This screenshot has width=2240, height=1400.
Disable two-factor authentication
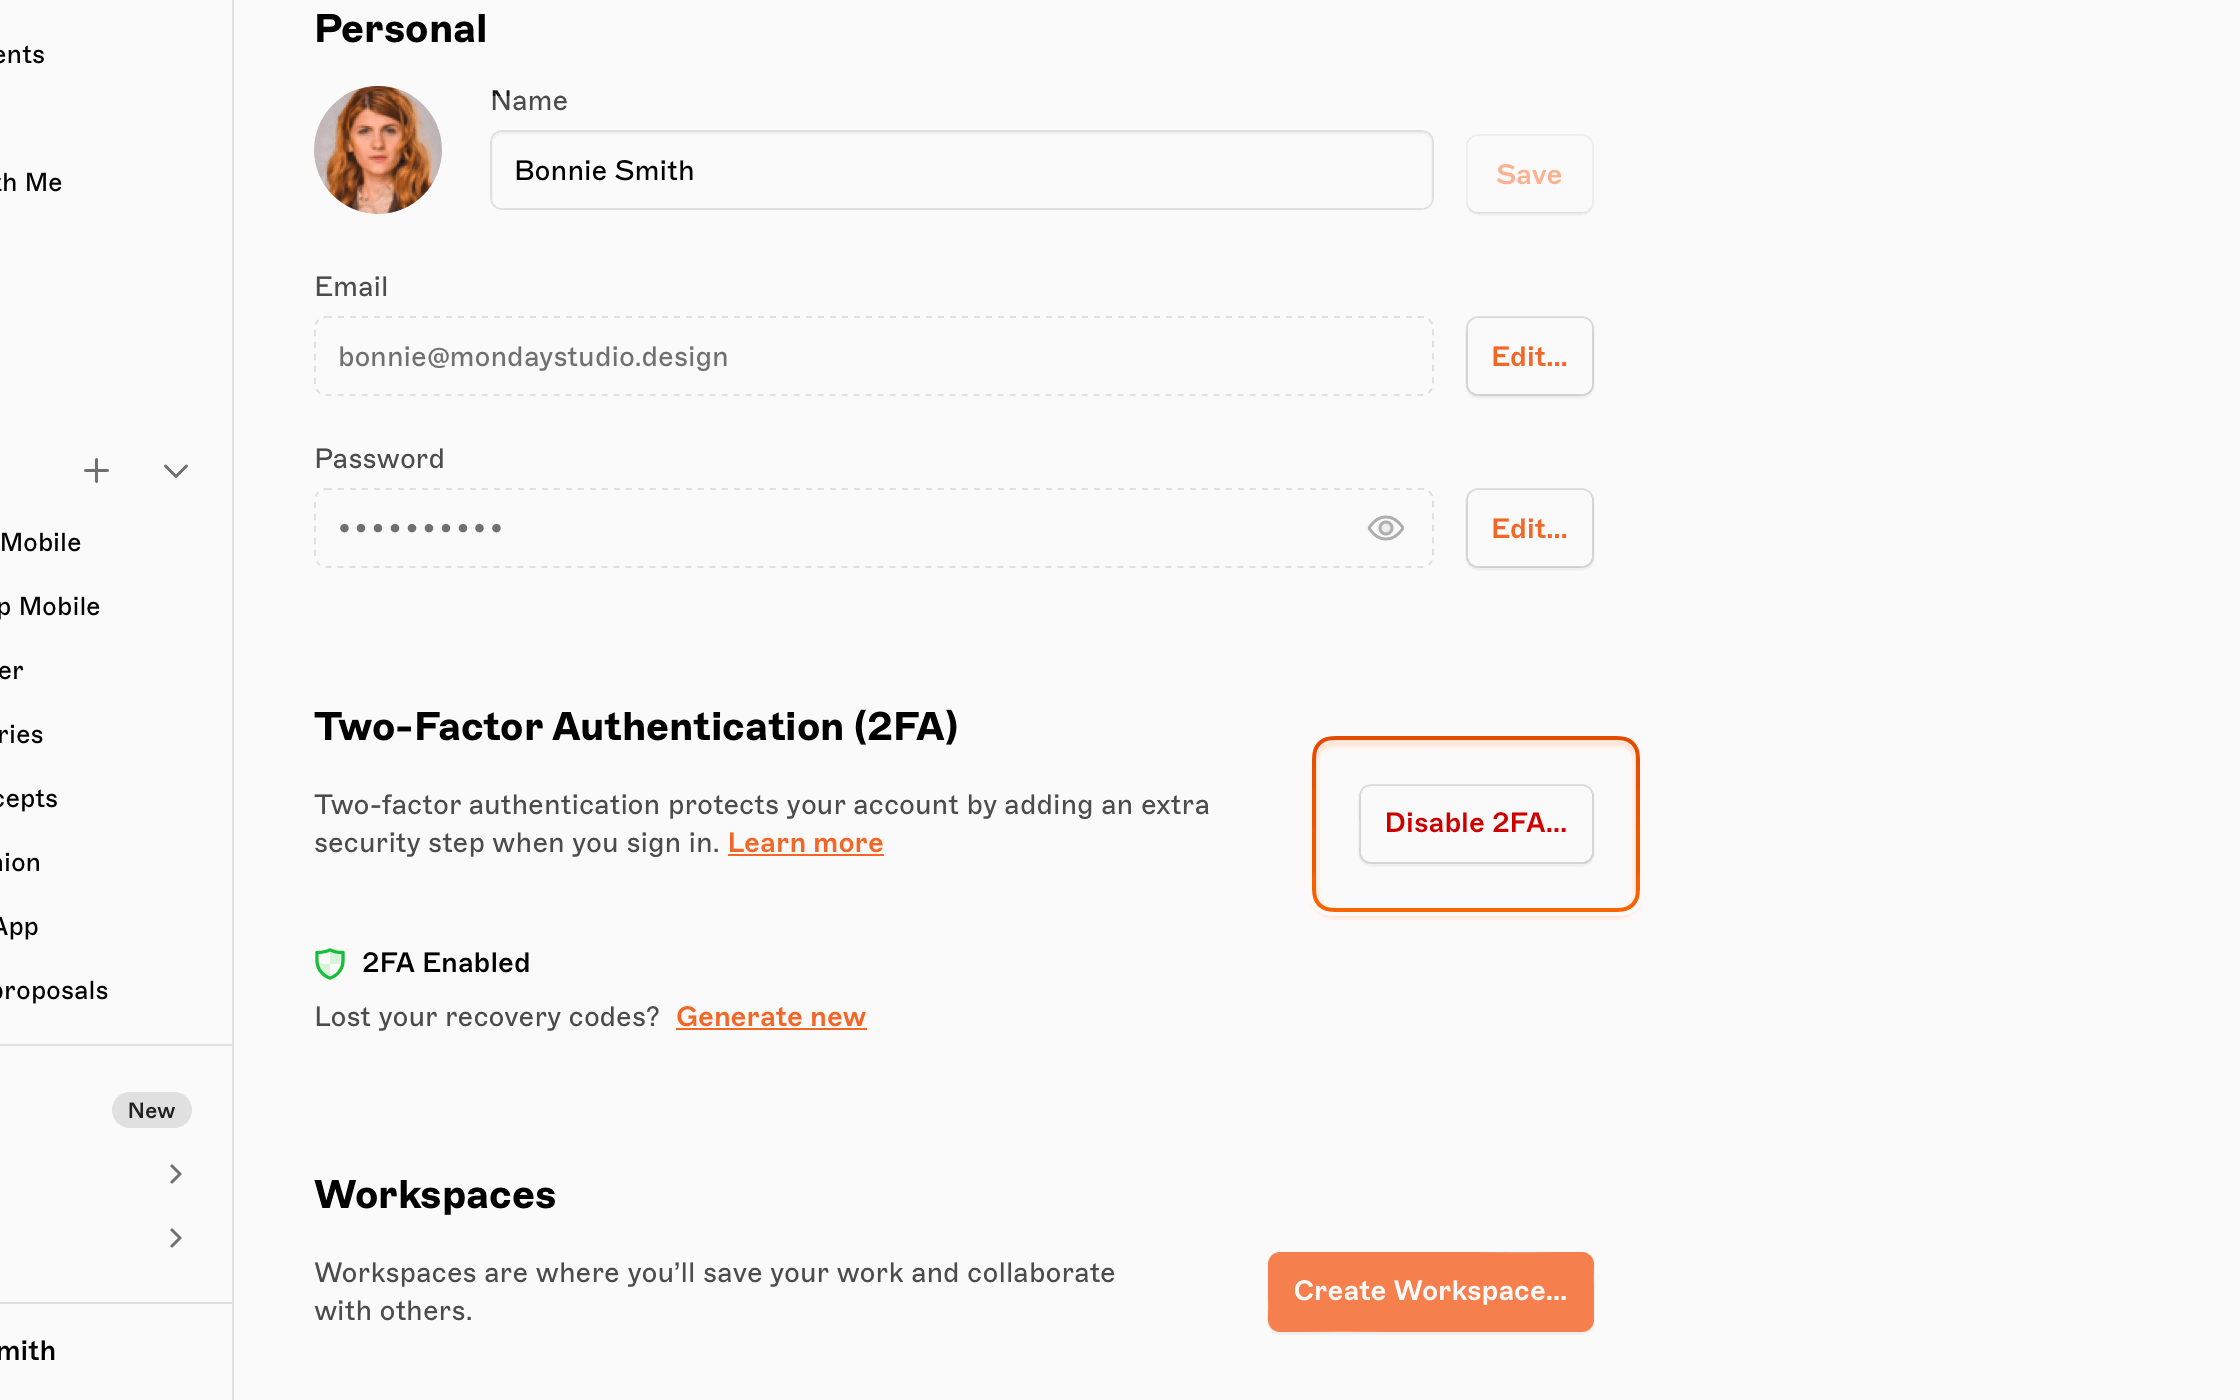click(x=1475, y=823)
